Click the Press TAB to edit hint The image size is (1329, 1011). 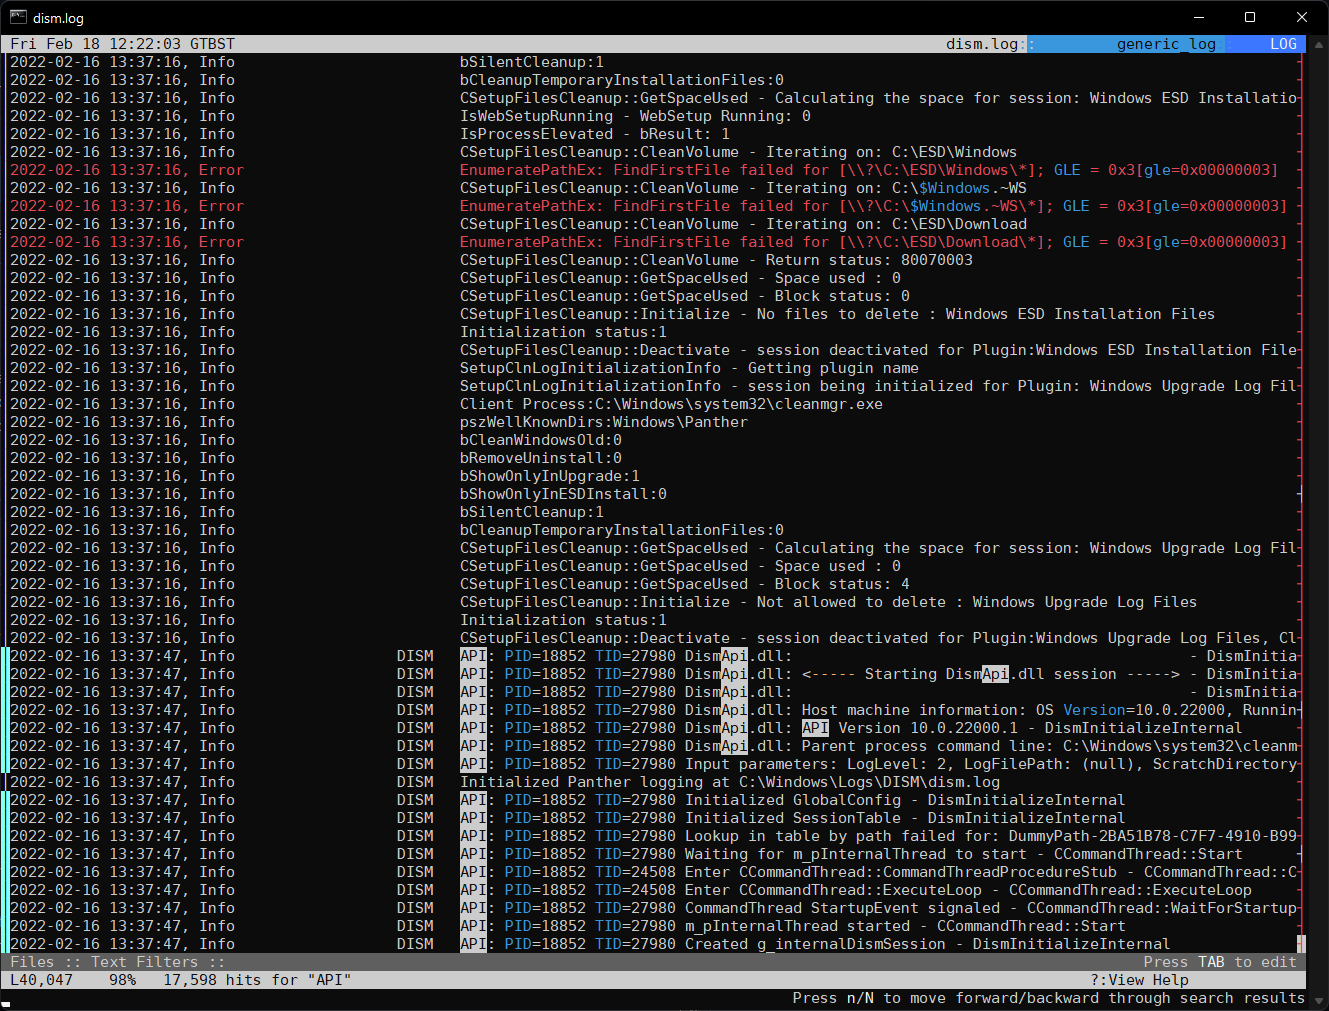tap(1222, 961)
